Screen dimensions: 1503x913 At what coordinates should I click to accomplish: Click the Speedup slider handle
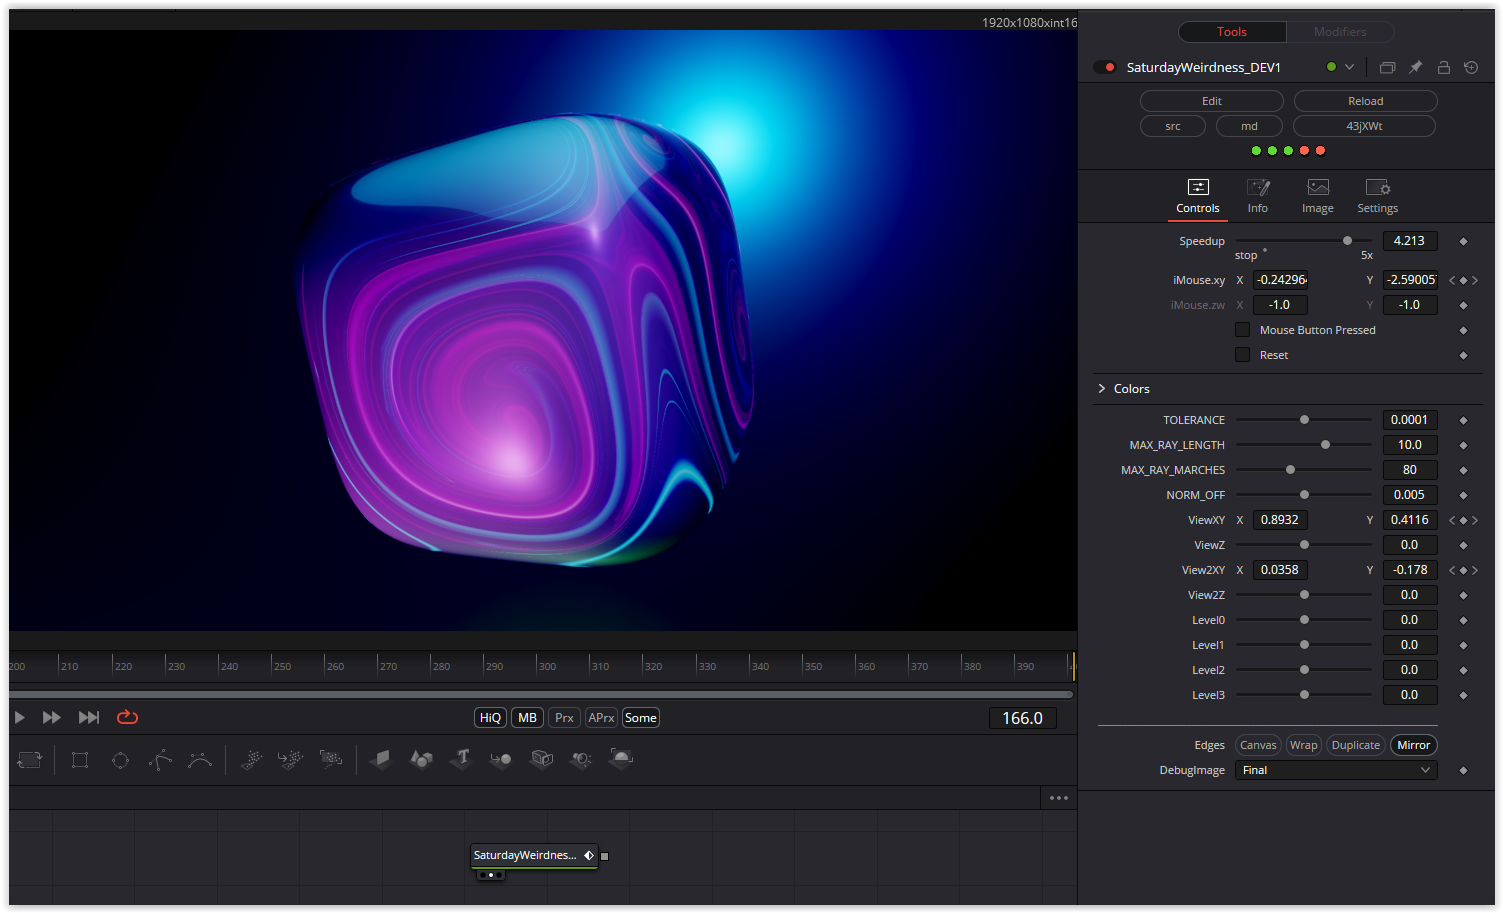click(x=1347, y=241)
